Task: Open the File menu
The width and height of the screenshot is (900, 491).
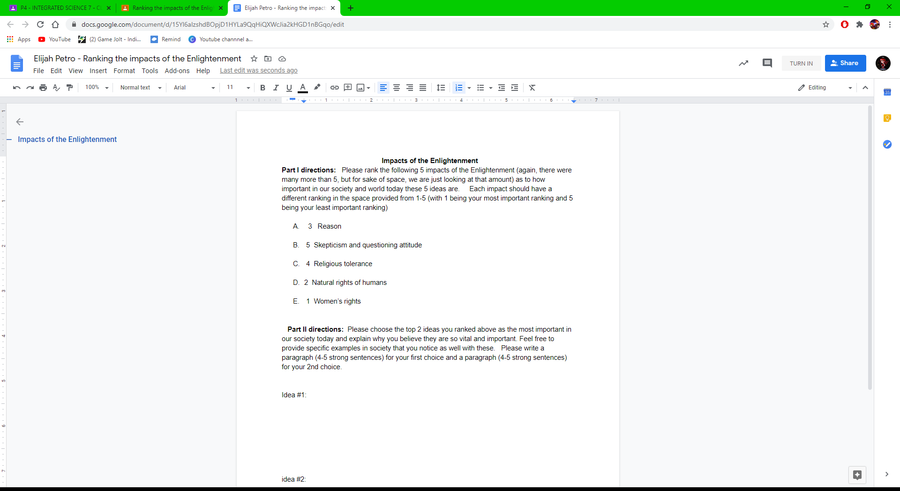Action: click(x=38, y=71)
